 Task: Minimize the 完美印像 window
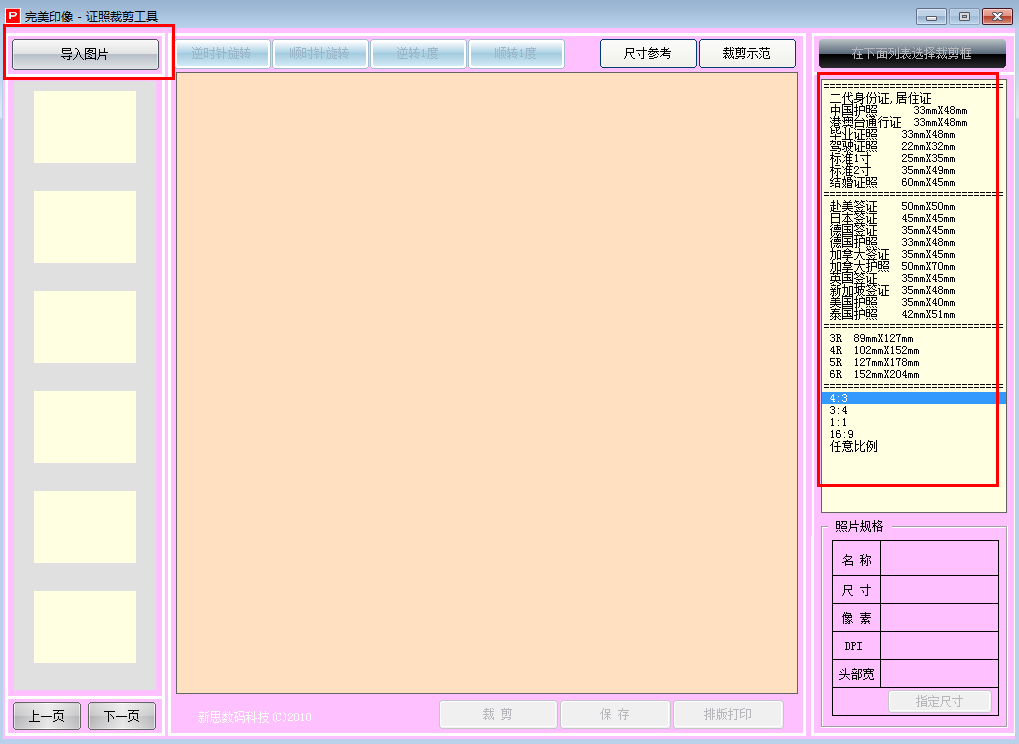[931, 16]
